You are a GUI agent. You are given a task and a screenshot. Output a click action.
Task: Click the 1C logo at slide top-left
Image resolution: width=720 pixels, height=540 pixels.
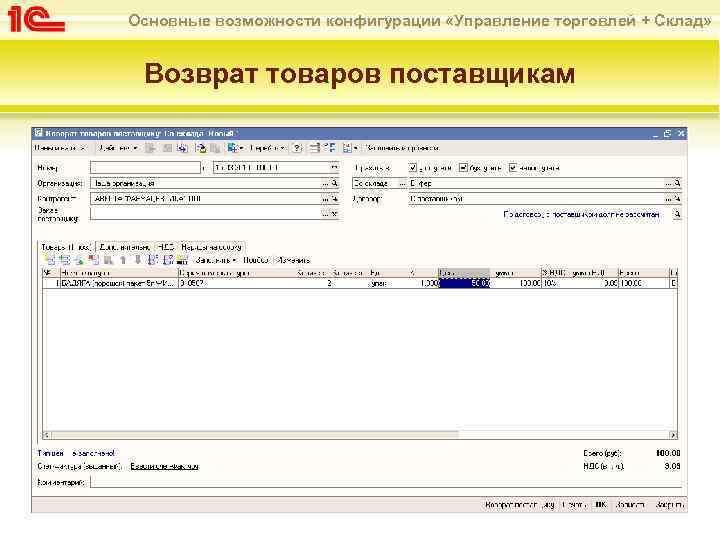[36, 18]
